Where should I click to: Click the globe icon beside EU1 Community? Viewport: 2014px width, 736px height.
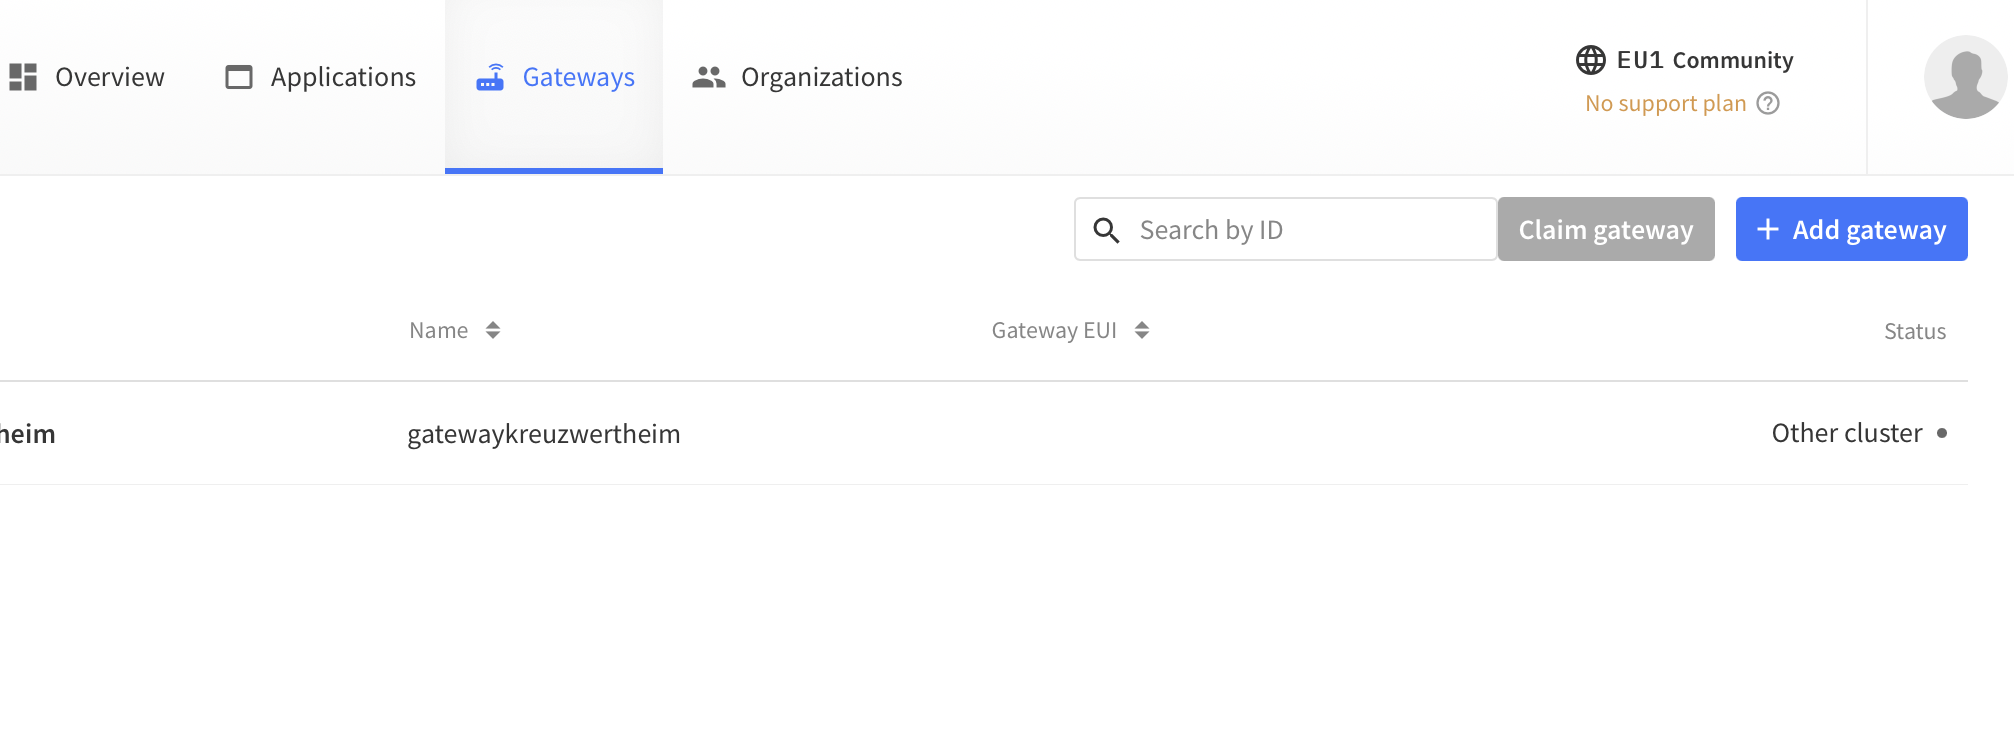pos(1591,60)
